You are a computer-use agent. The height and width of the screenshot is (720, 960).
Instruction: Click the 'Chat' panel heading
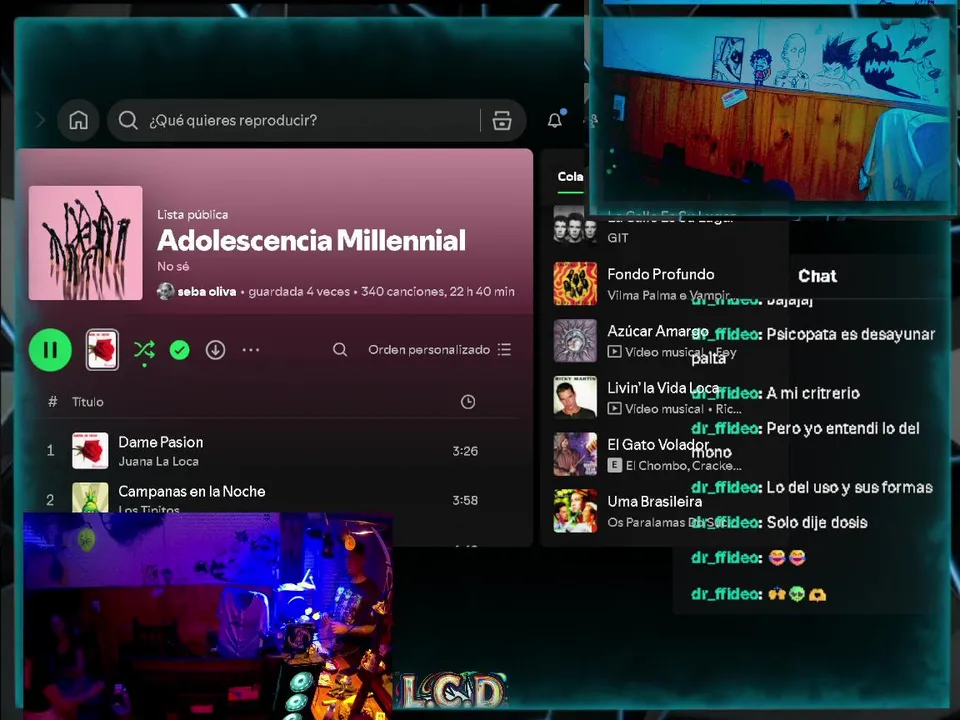pos(817,276)
